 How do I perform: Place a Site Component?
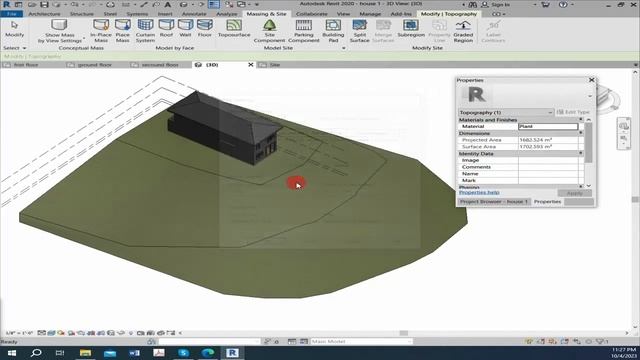tap(269, 31)
